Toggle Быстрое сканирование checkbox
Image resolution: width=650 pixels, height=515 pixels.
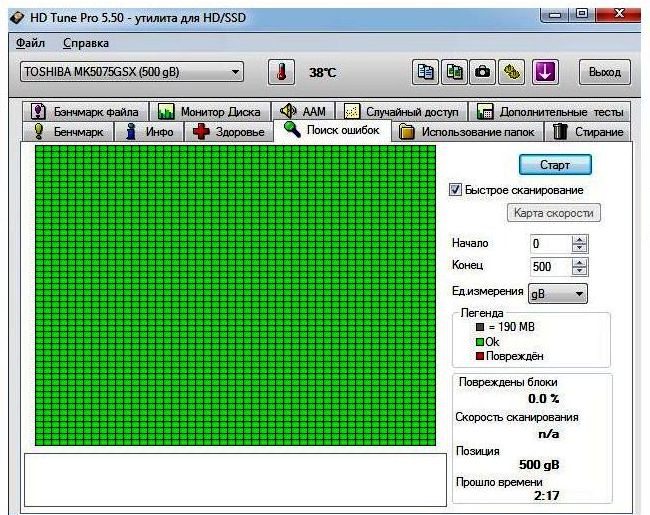pos(455,190)
